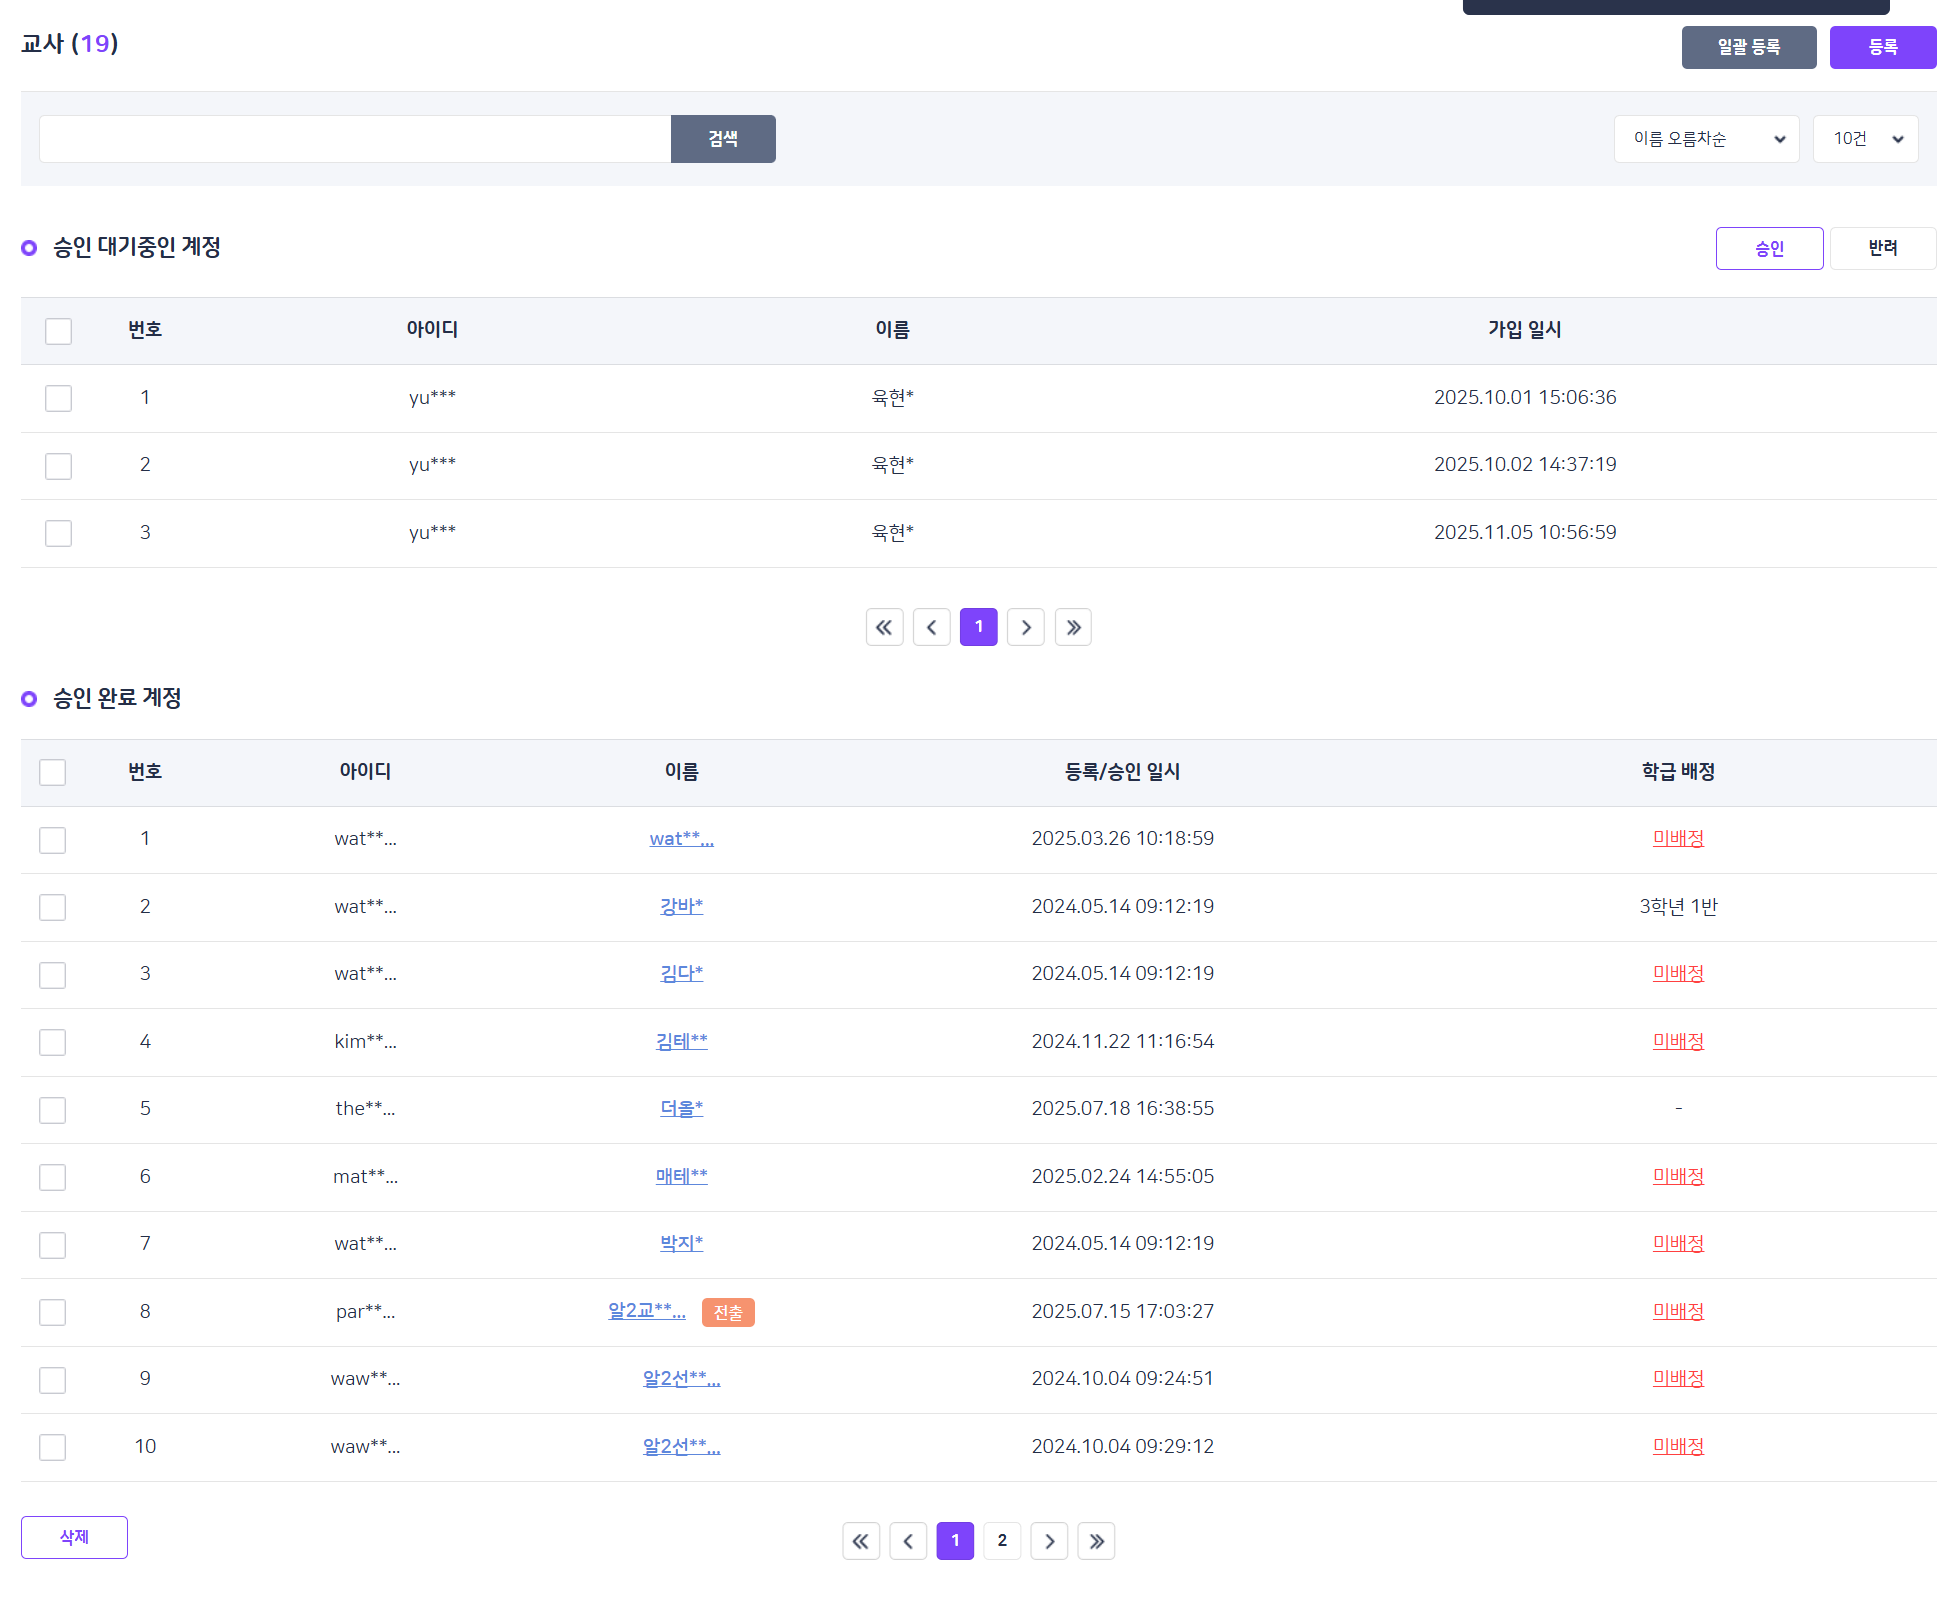Click 미배정 link for 매테** row

tap(1677, 1176)
